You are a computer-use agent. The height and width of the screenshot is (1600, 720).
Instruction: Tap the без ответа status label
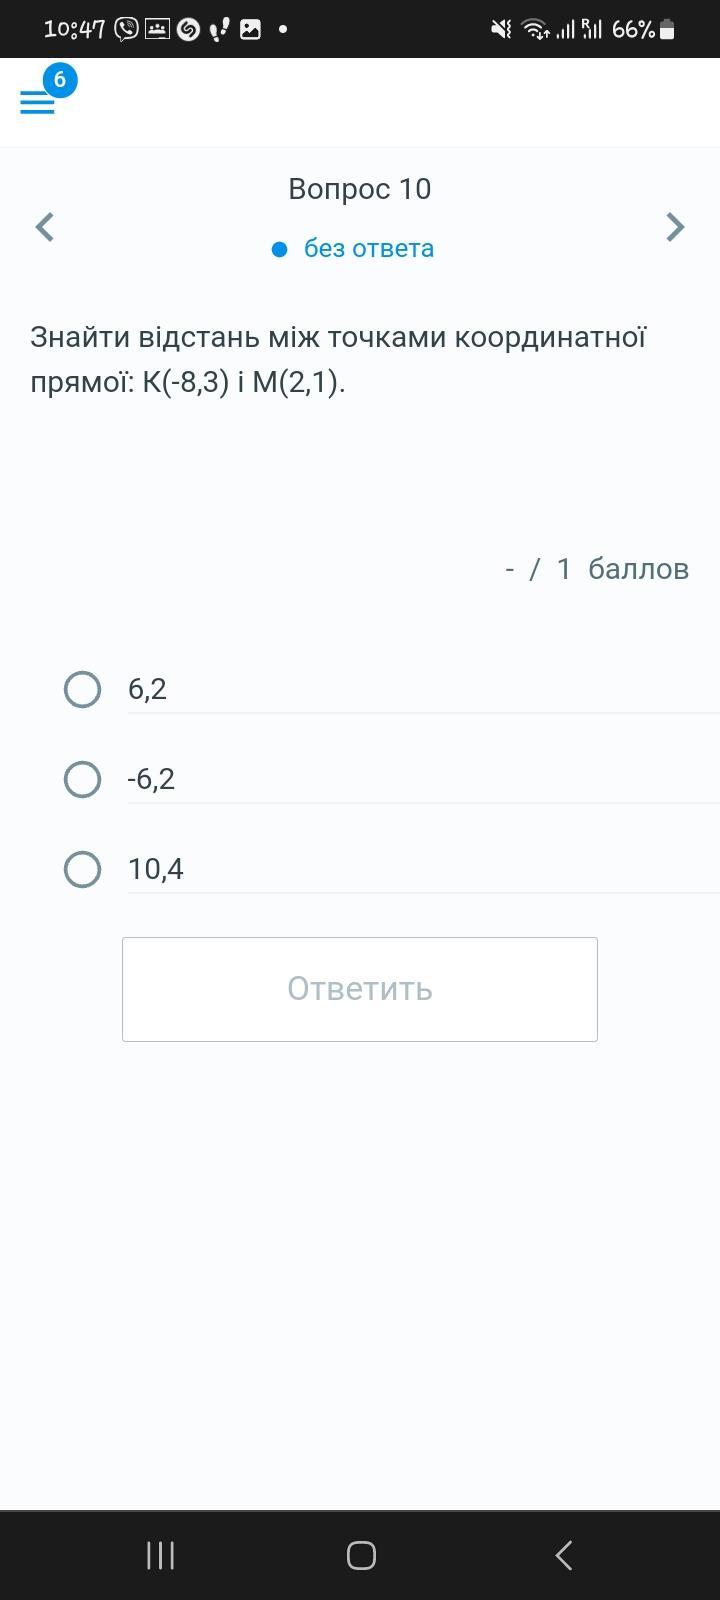tap(368, 248)
